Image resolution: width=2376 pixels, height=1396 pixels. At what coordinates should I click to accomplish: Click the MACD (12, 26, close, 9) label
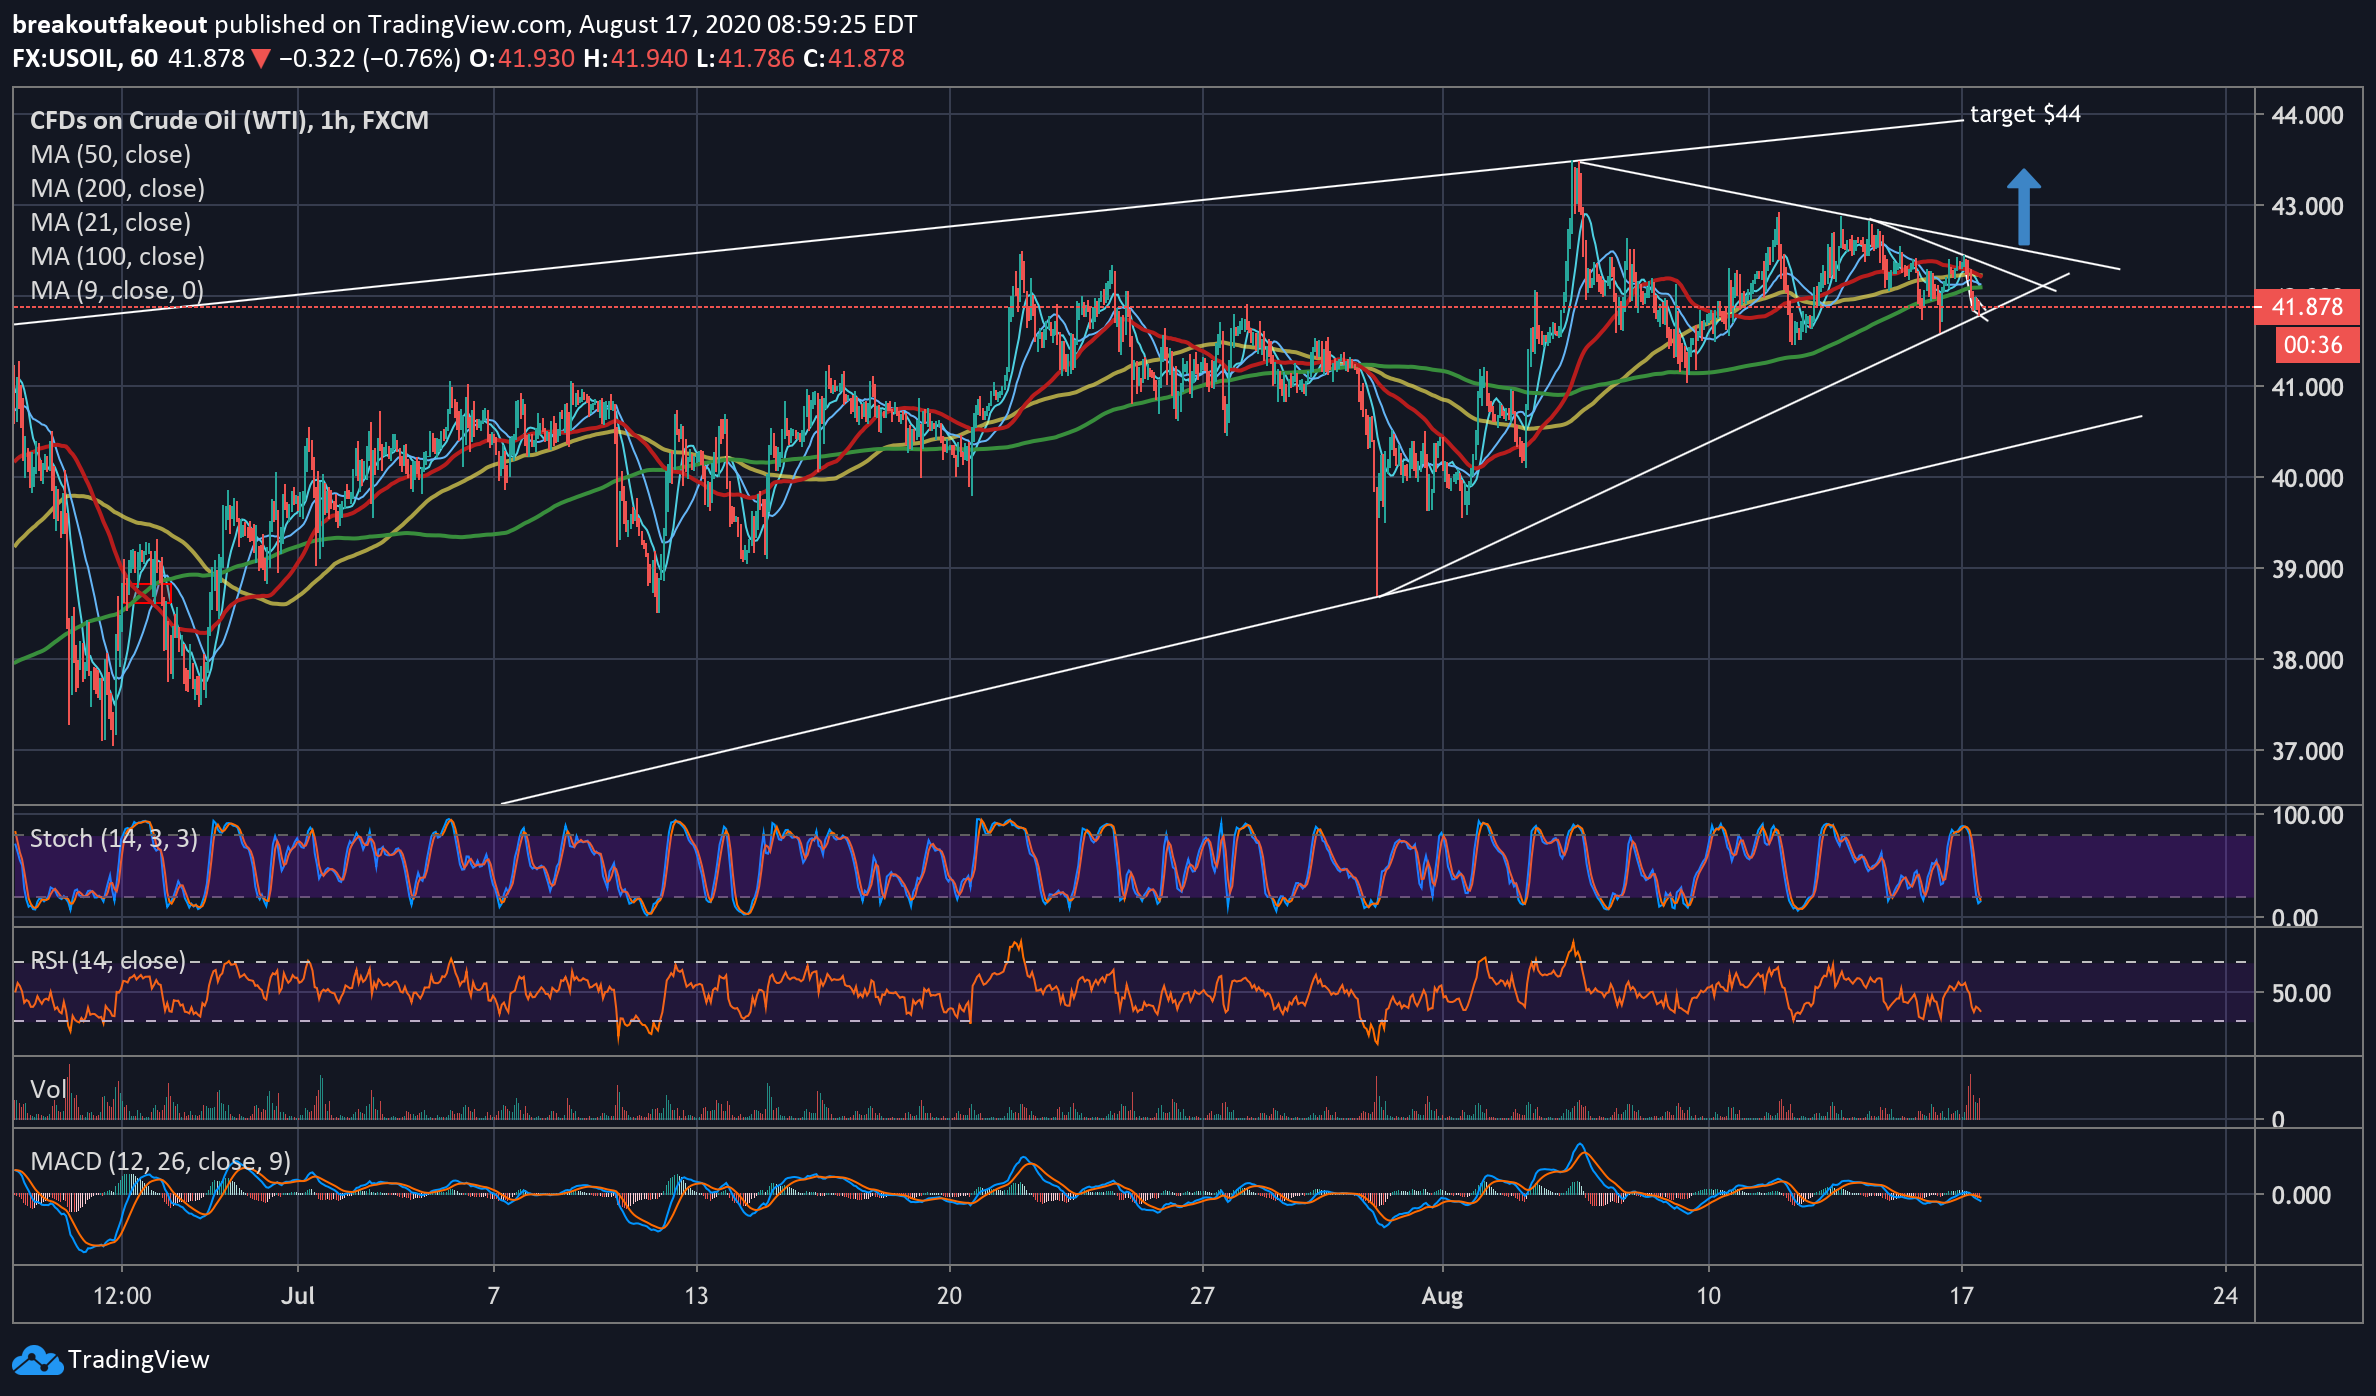(161, 1162)
